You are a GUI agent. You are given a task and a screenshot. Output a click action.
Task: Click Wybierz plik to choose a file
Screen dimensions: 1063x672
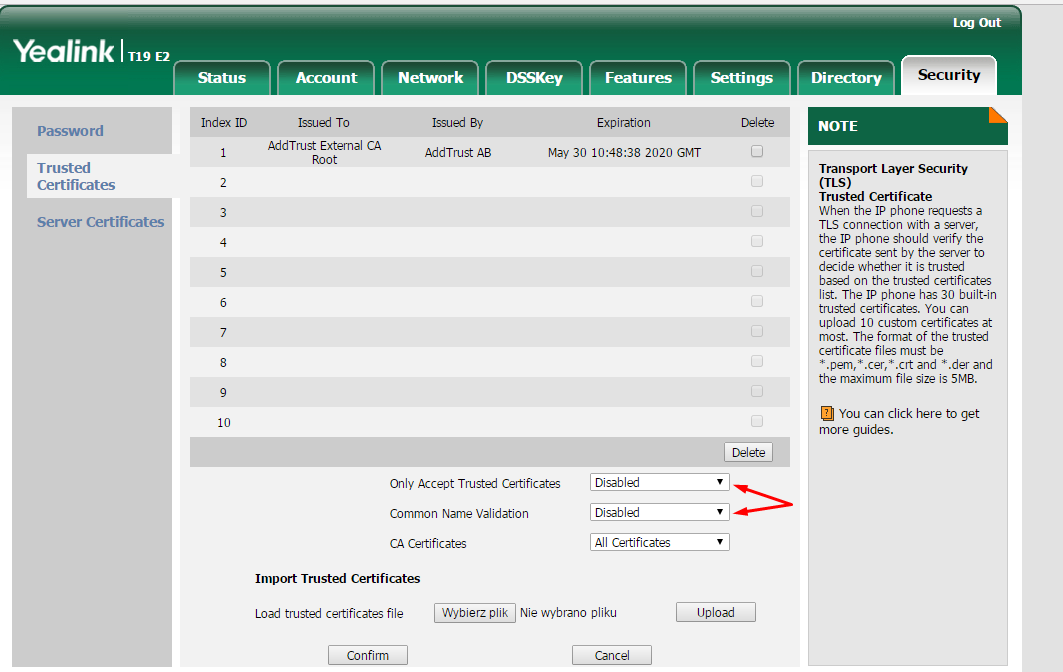coord(475,613)
